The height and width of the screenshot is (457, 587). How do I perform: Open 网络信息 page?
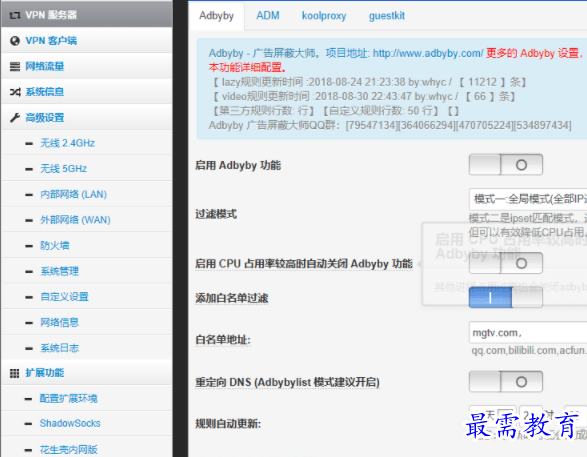coord(60,322)
